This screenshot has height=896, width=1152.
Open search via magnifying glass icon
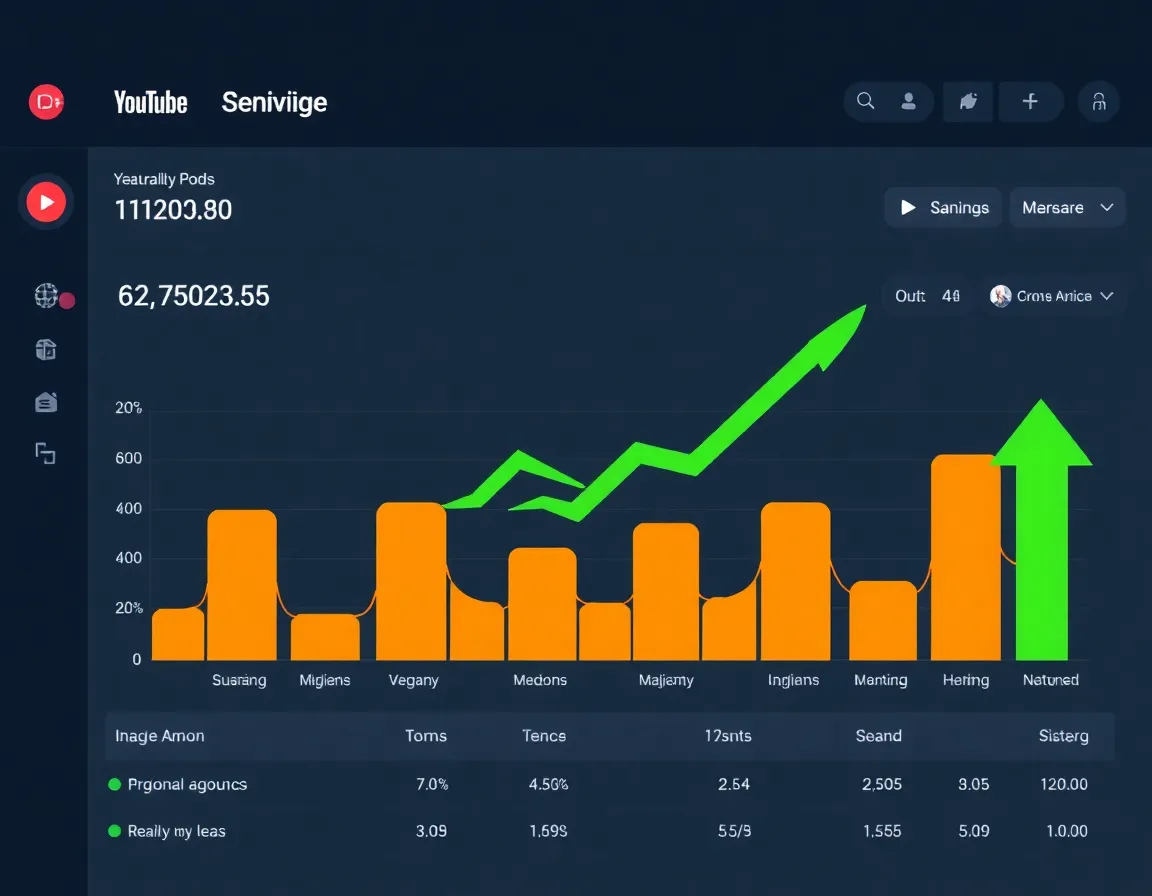866,101
